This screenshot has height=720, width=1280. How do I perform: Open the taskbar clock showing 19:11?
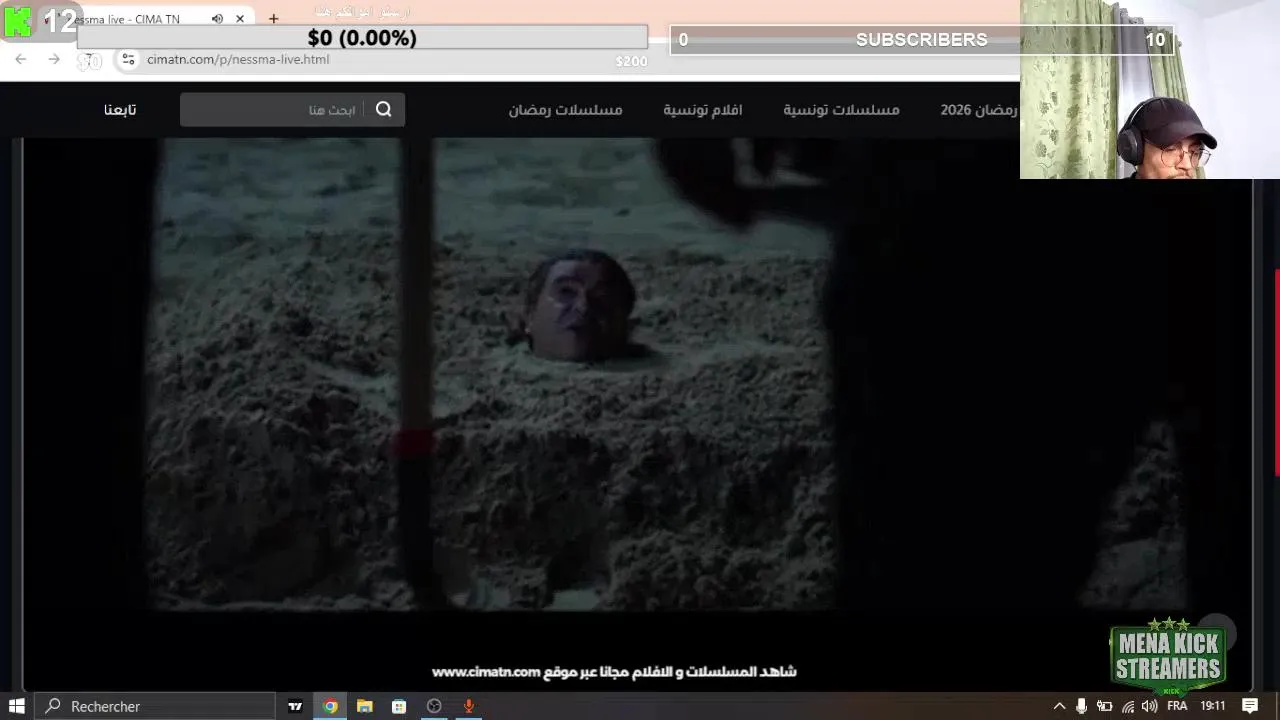click(x=1212, y=706)
